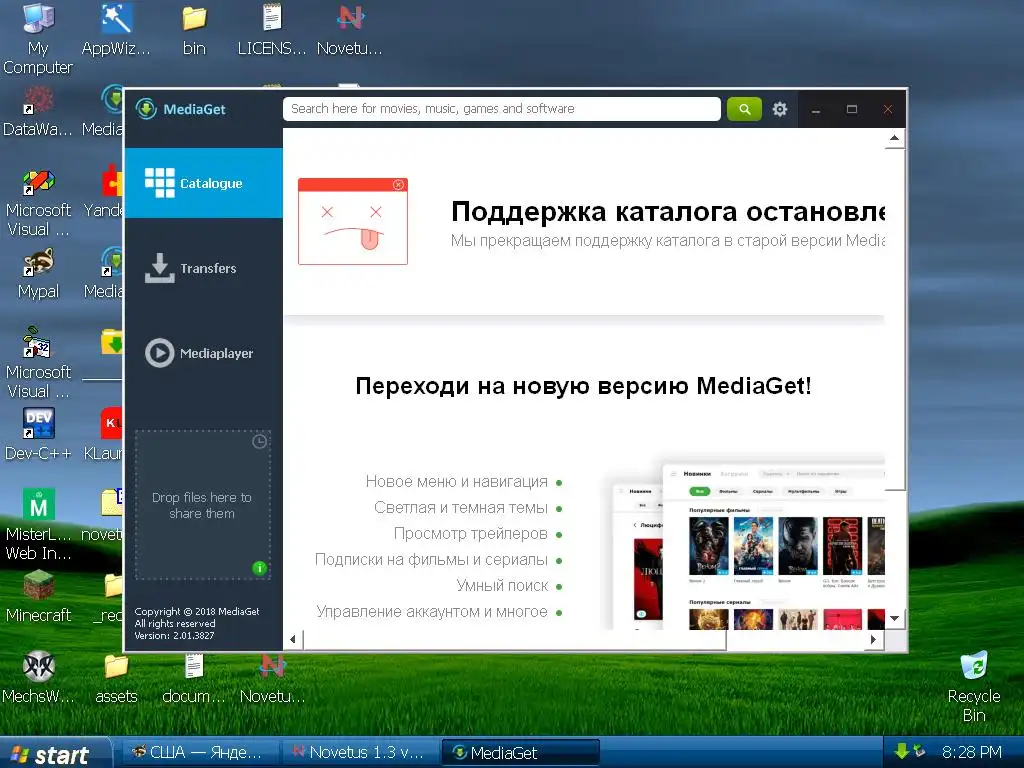Click the 'Подписки на фильмы и сериалы' line

431,560
